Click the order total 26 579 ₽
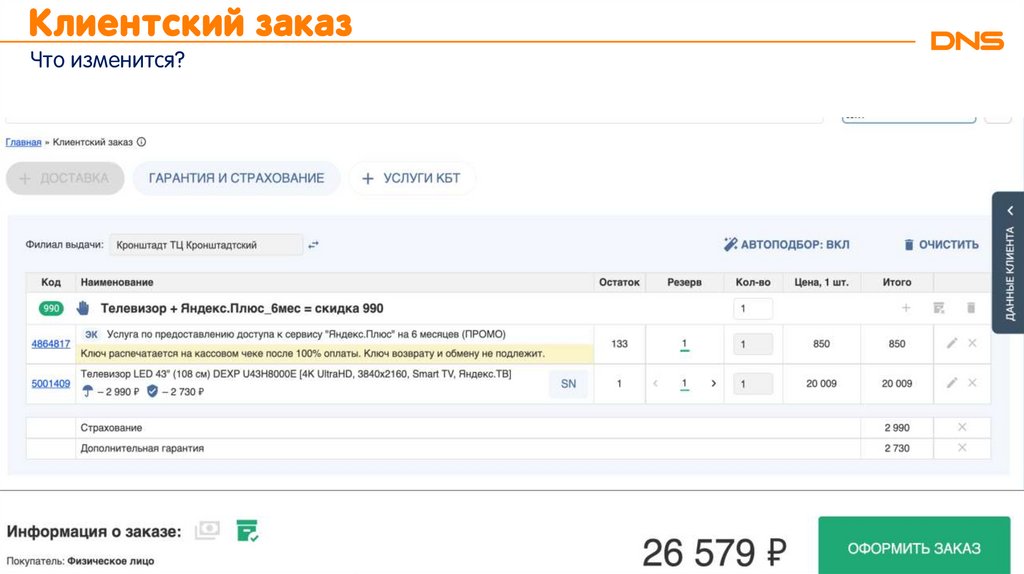 (x=714, y=552)
